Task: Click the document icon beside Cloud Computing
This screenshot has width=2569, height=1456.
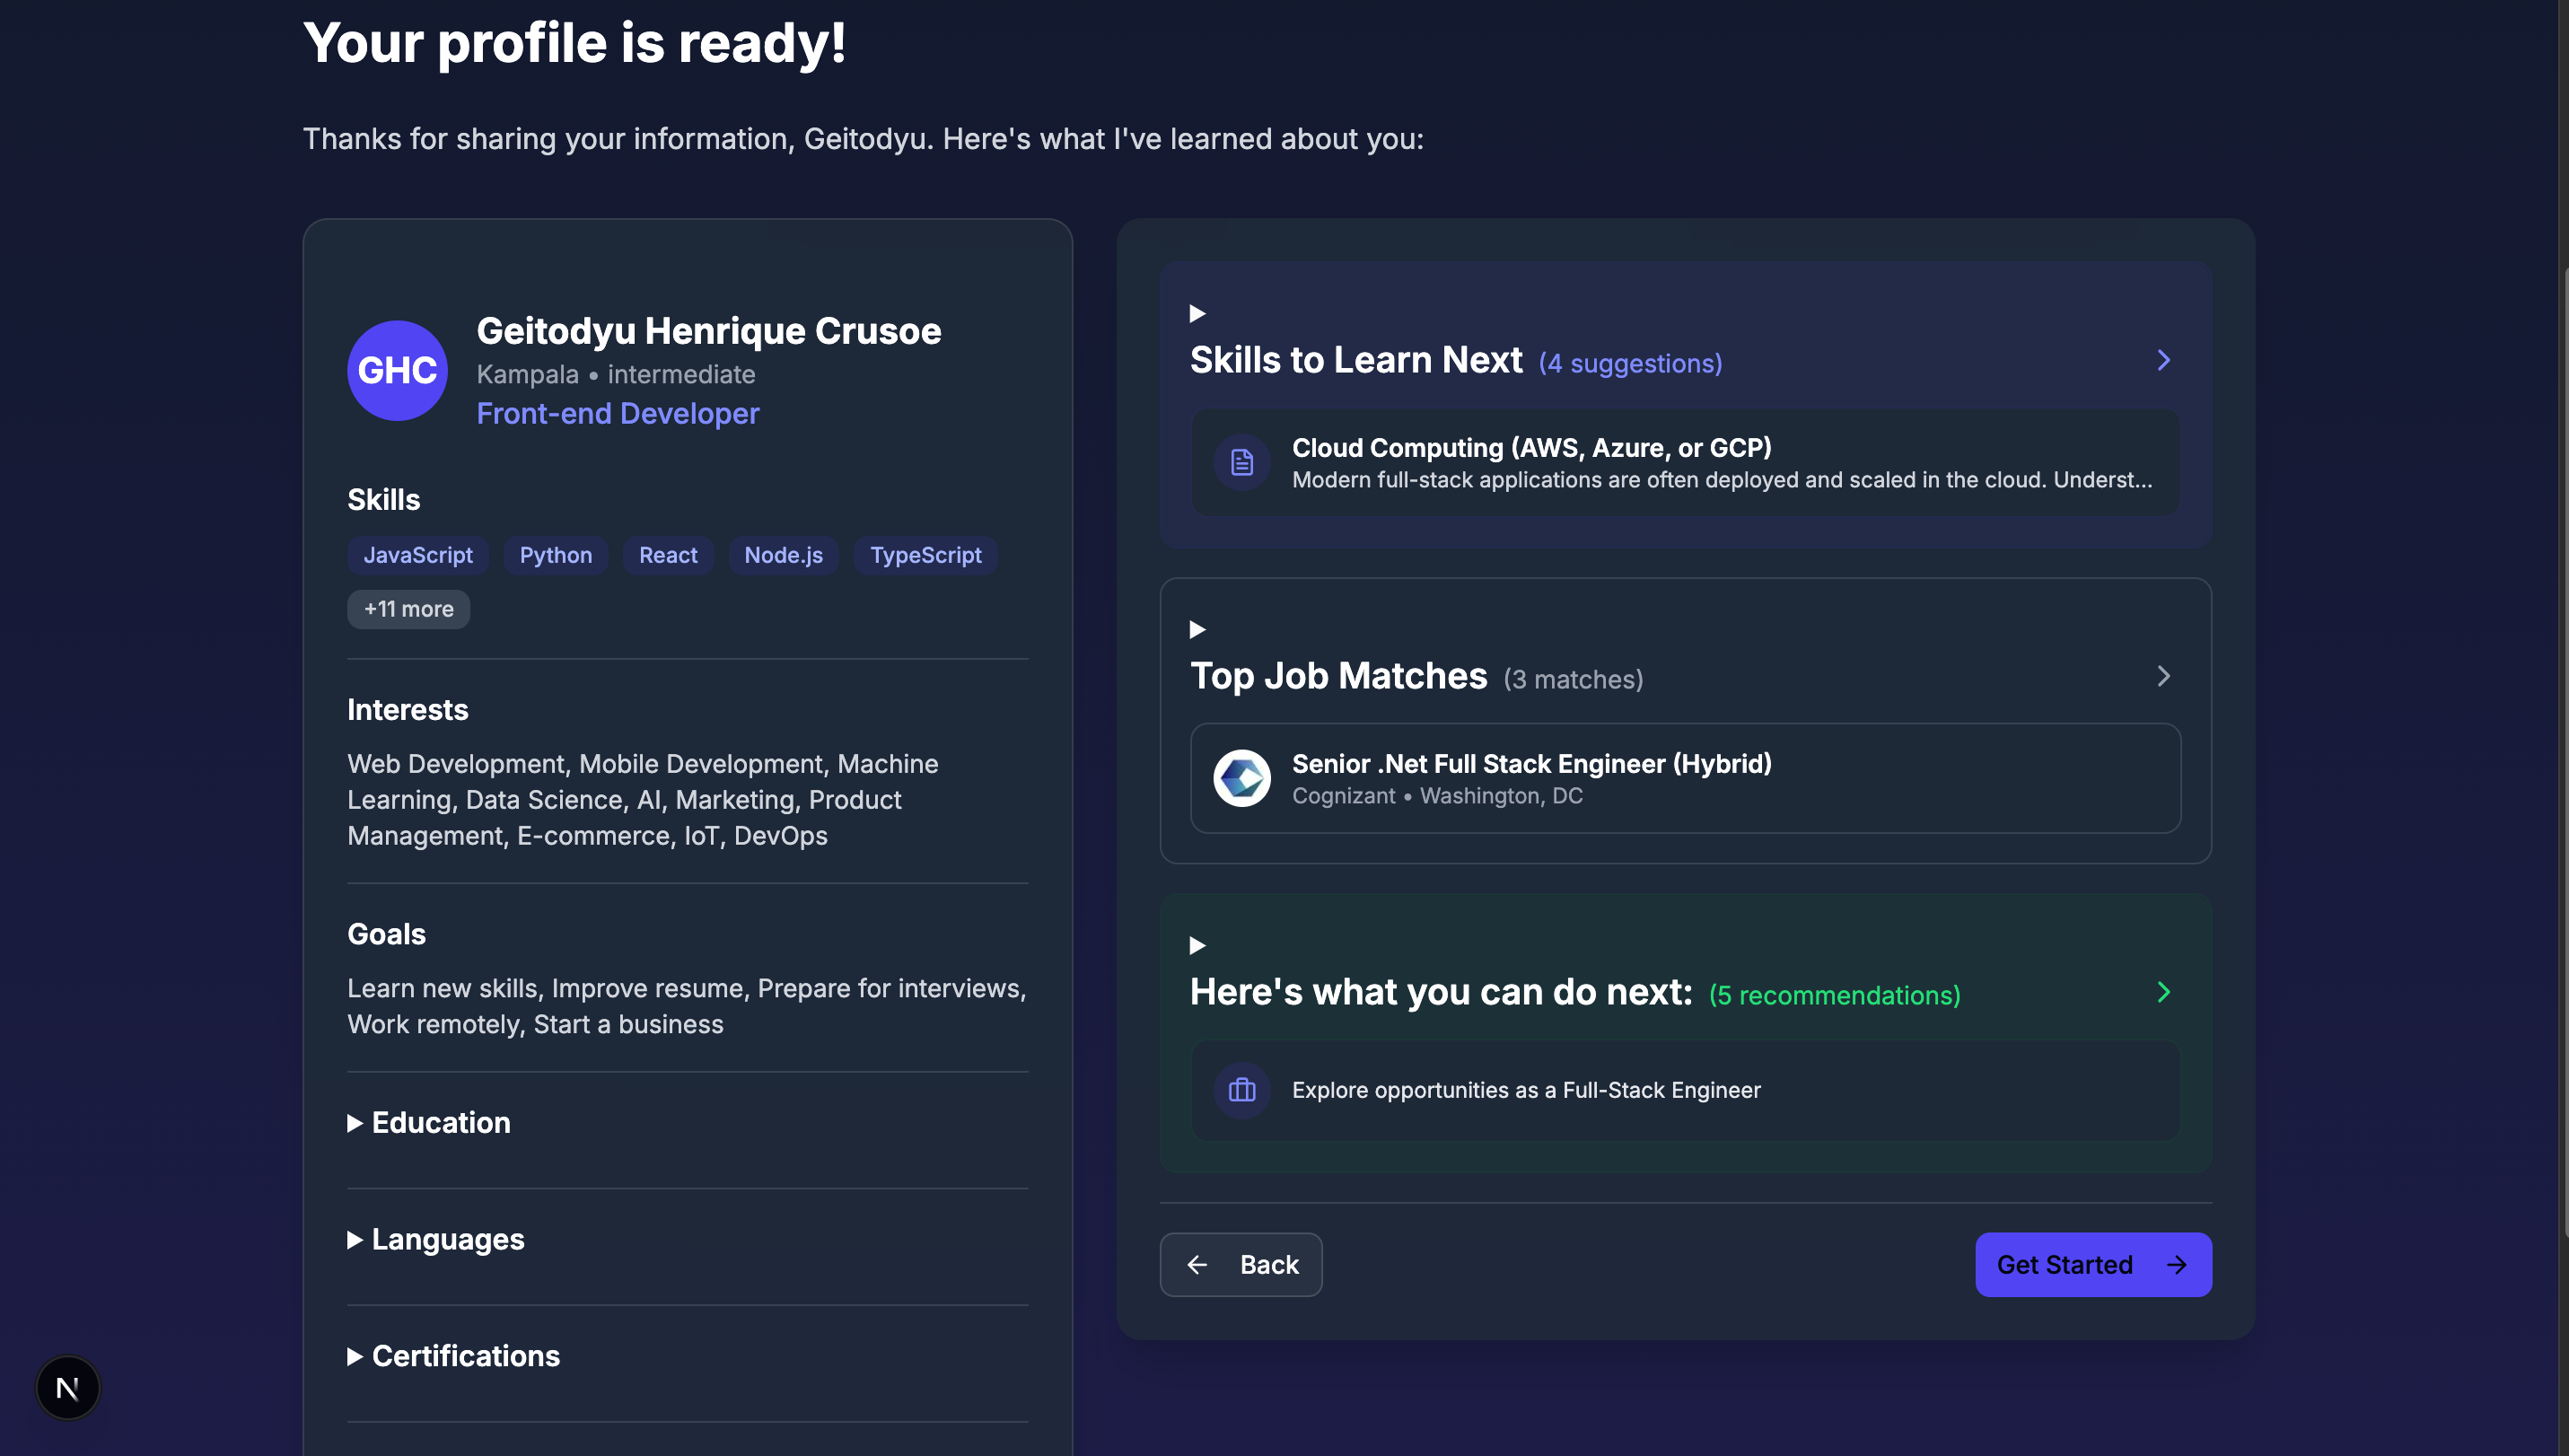Action: [1241, 462]
